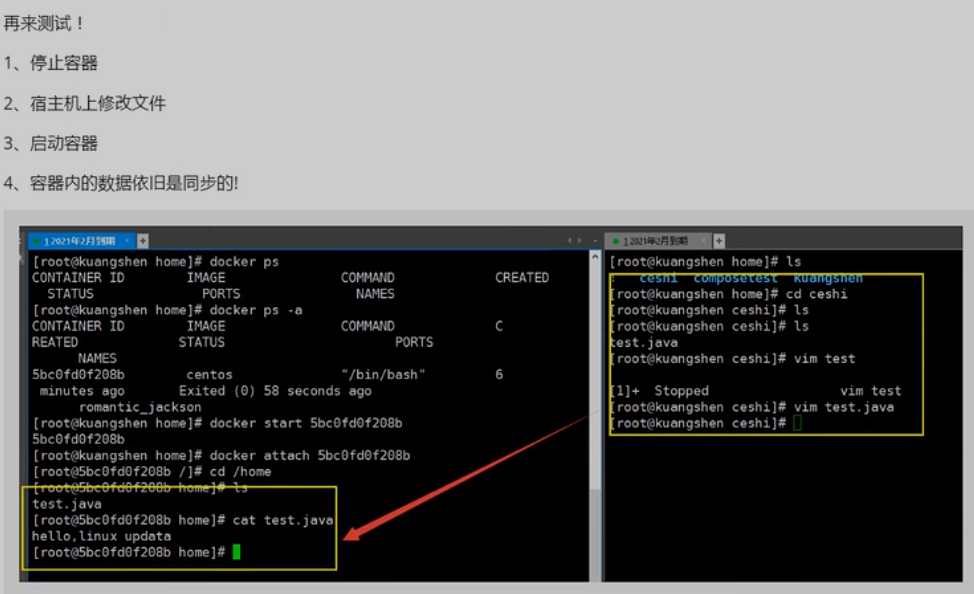The image size is (974, 594).
Task: Click 'Exited (0) 58 seconds ago' status
Action: [x=275, y=391]
